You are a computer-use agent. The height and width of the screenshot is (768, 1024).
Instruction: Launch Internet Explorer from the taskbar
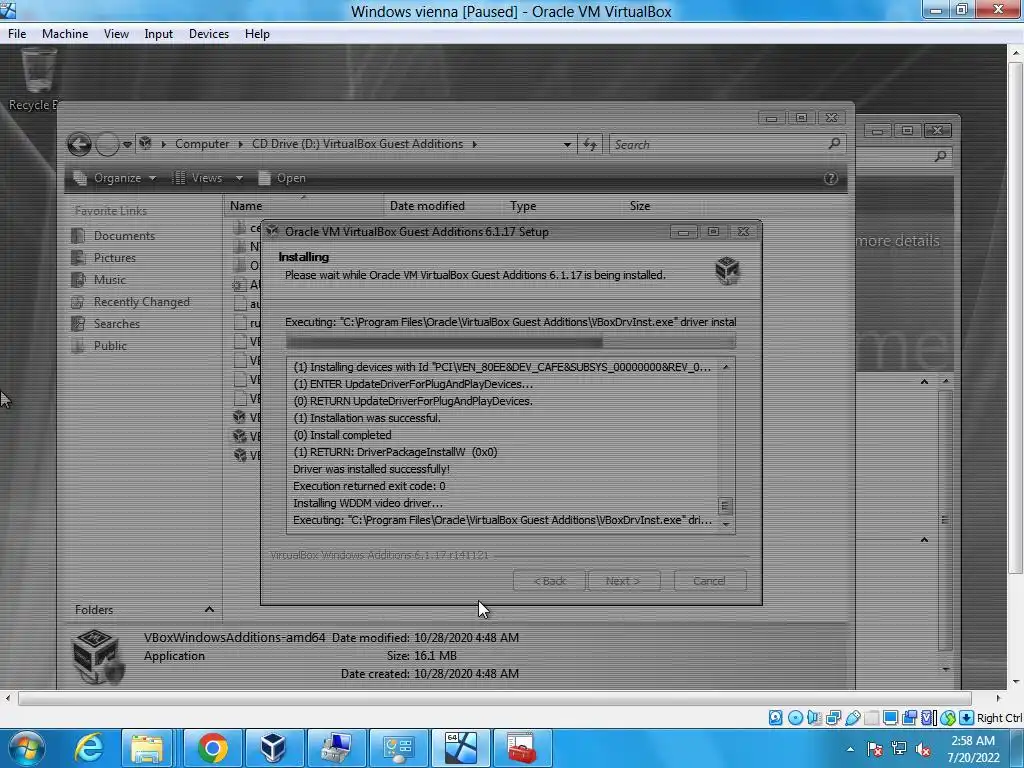[89, 748]
